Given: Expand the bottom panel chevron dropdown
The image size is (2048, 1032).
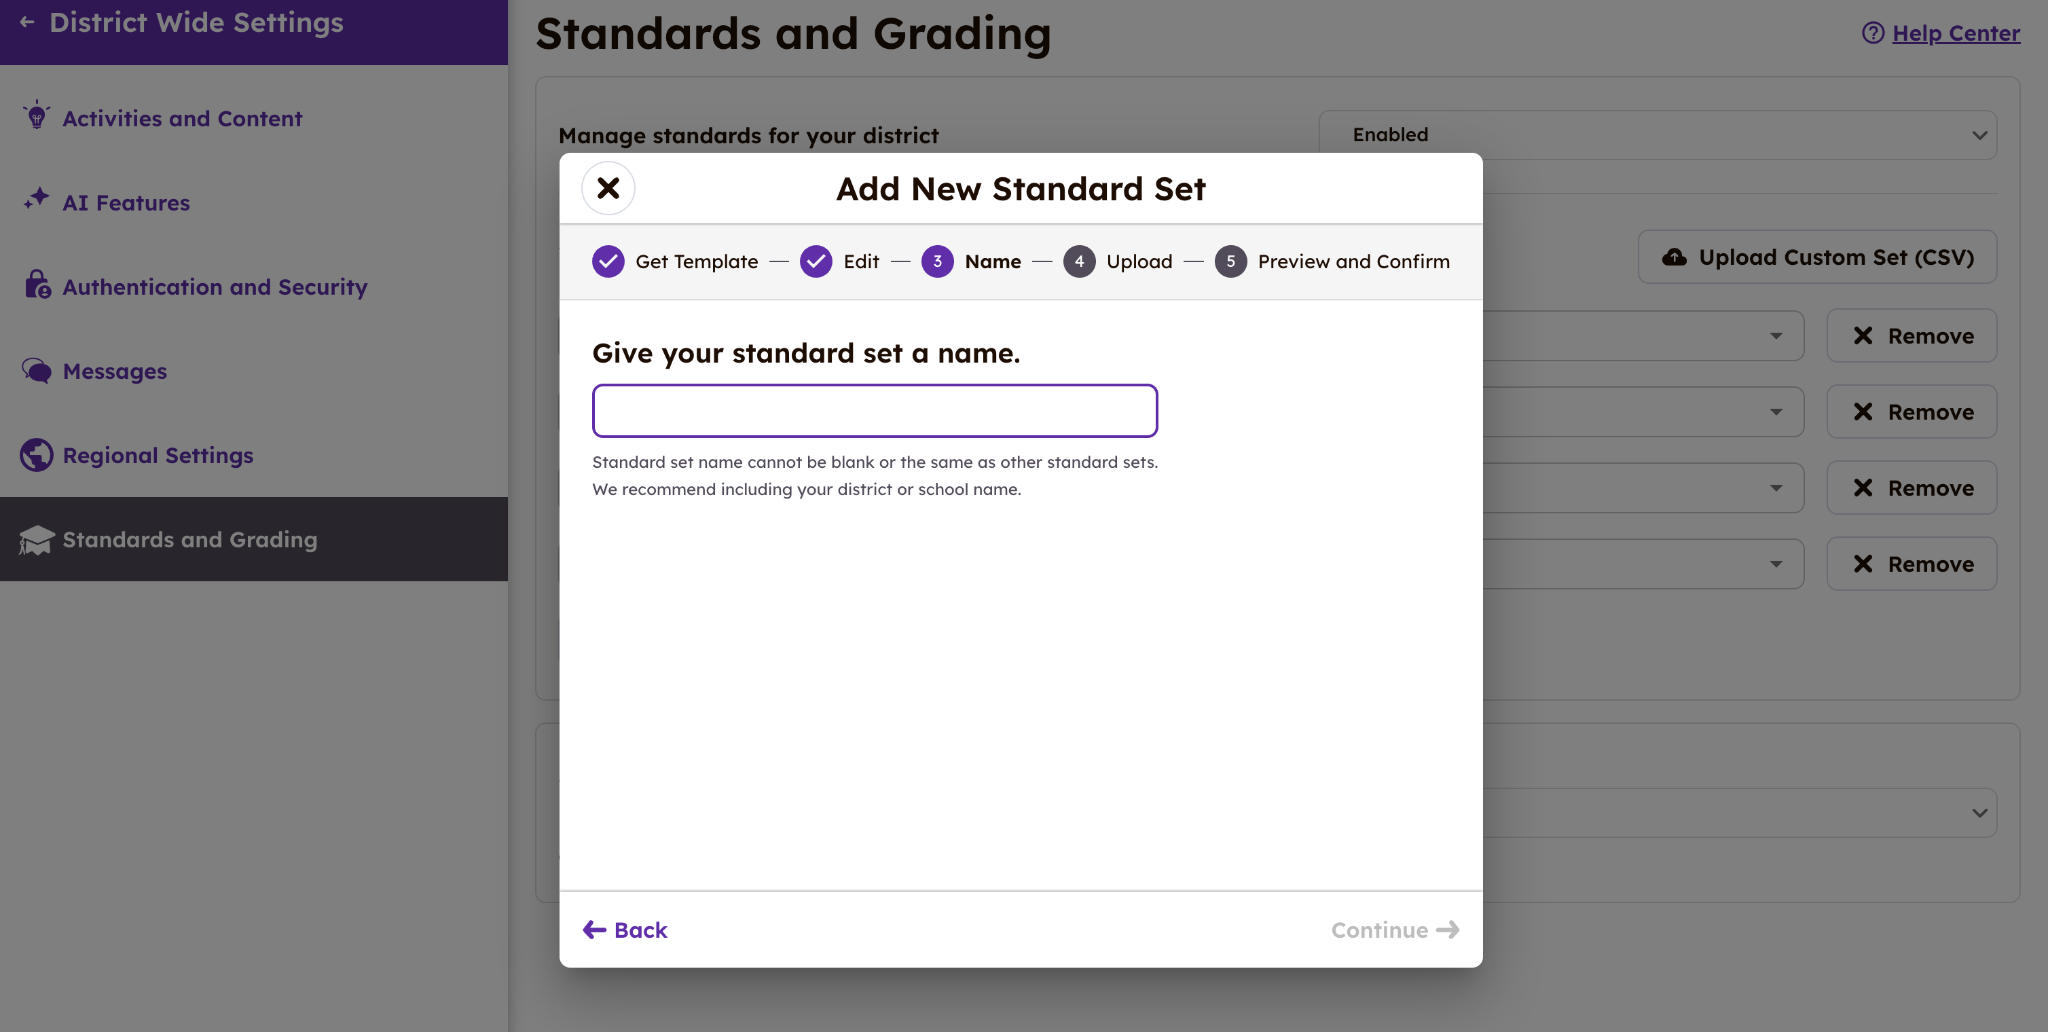Looking at the screenshot, I should (1979, 813).
